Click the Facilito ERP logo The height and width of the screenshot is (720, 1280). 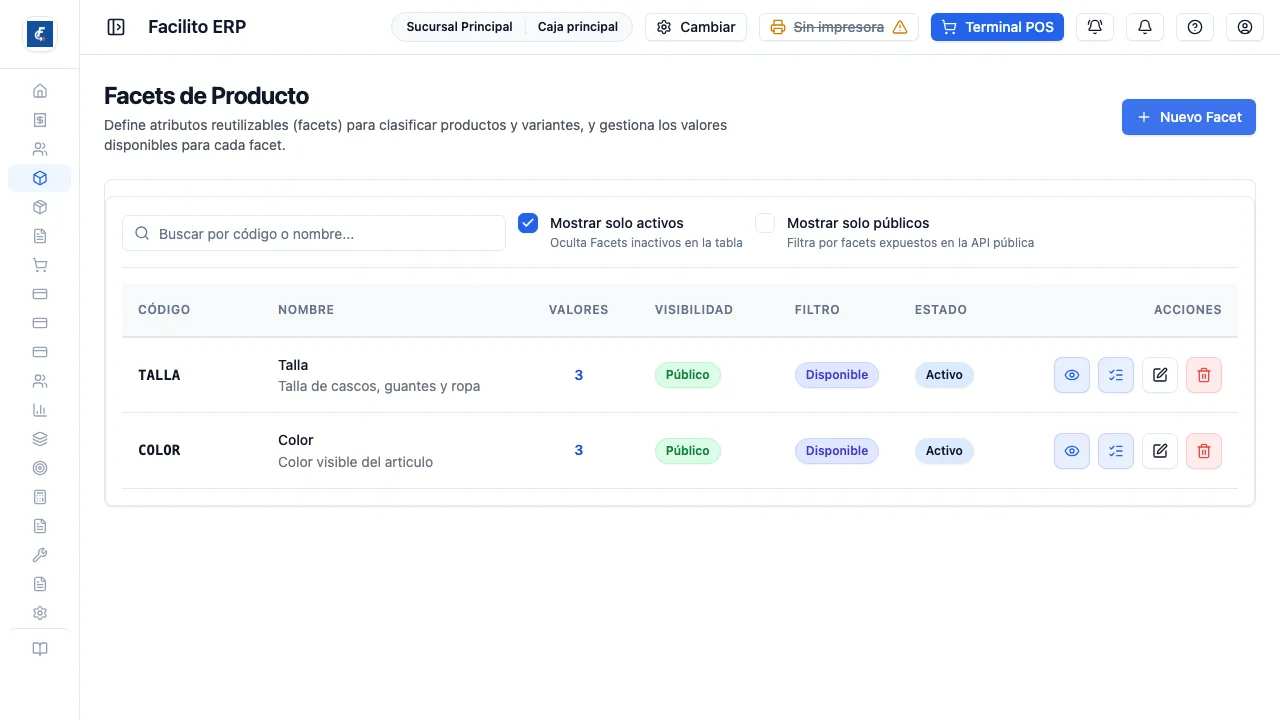click(x=40, y=33)
